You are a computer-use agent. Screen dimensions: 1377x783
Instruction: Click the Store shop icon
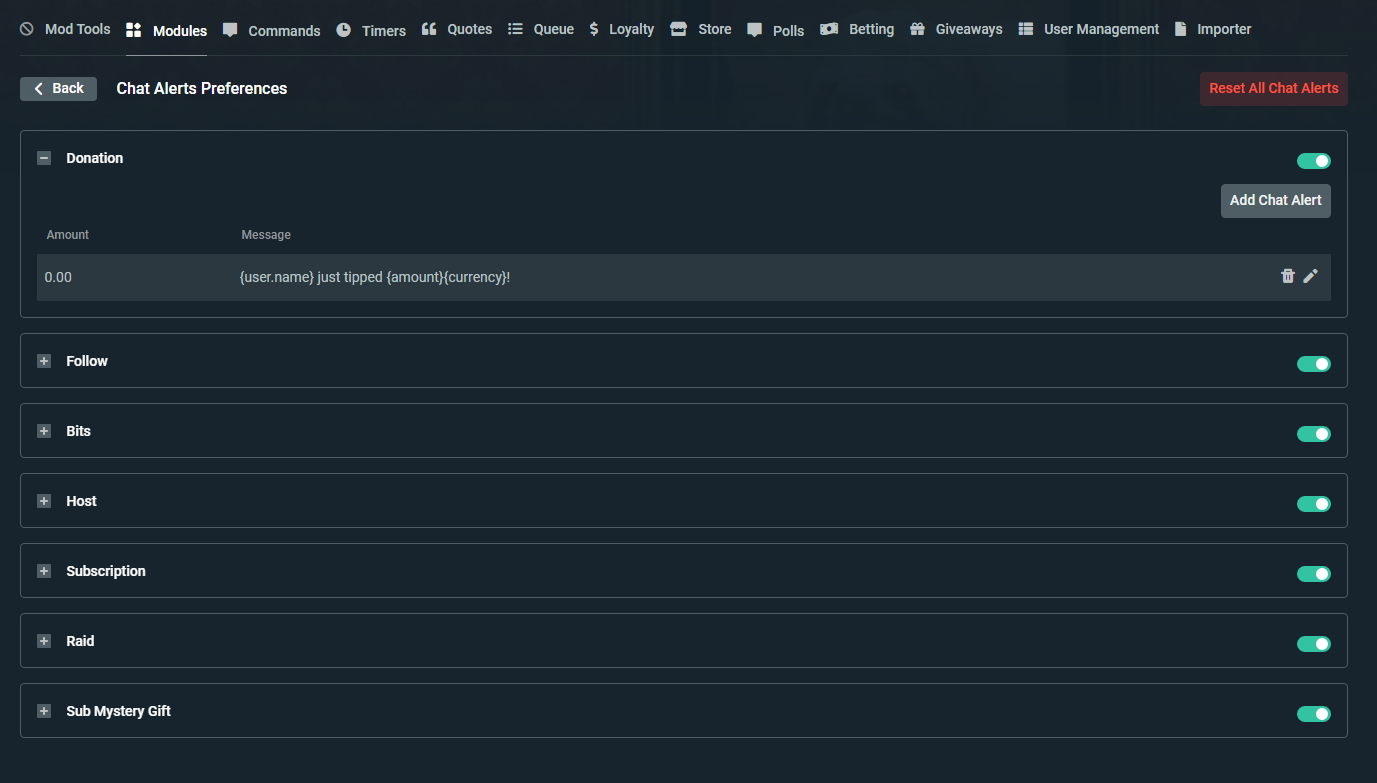point(679,29)
